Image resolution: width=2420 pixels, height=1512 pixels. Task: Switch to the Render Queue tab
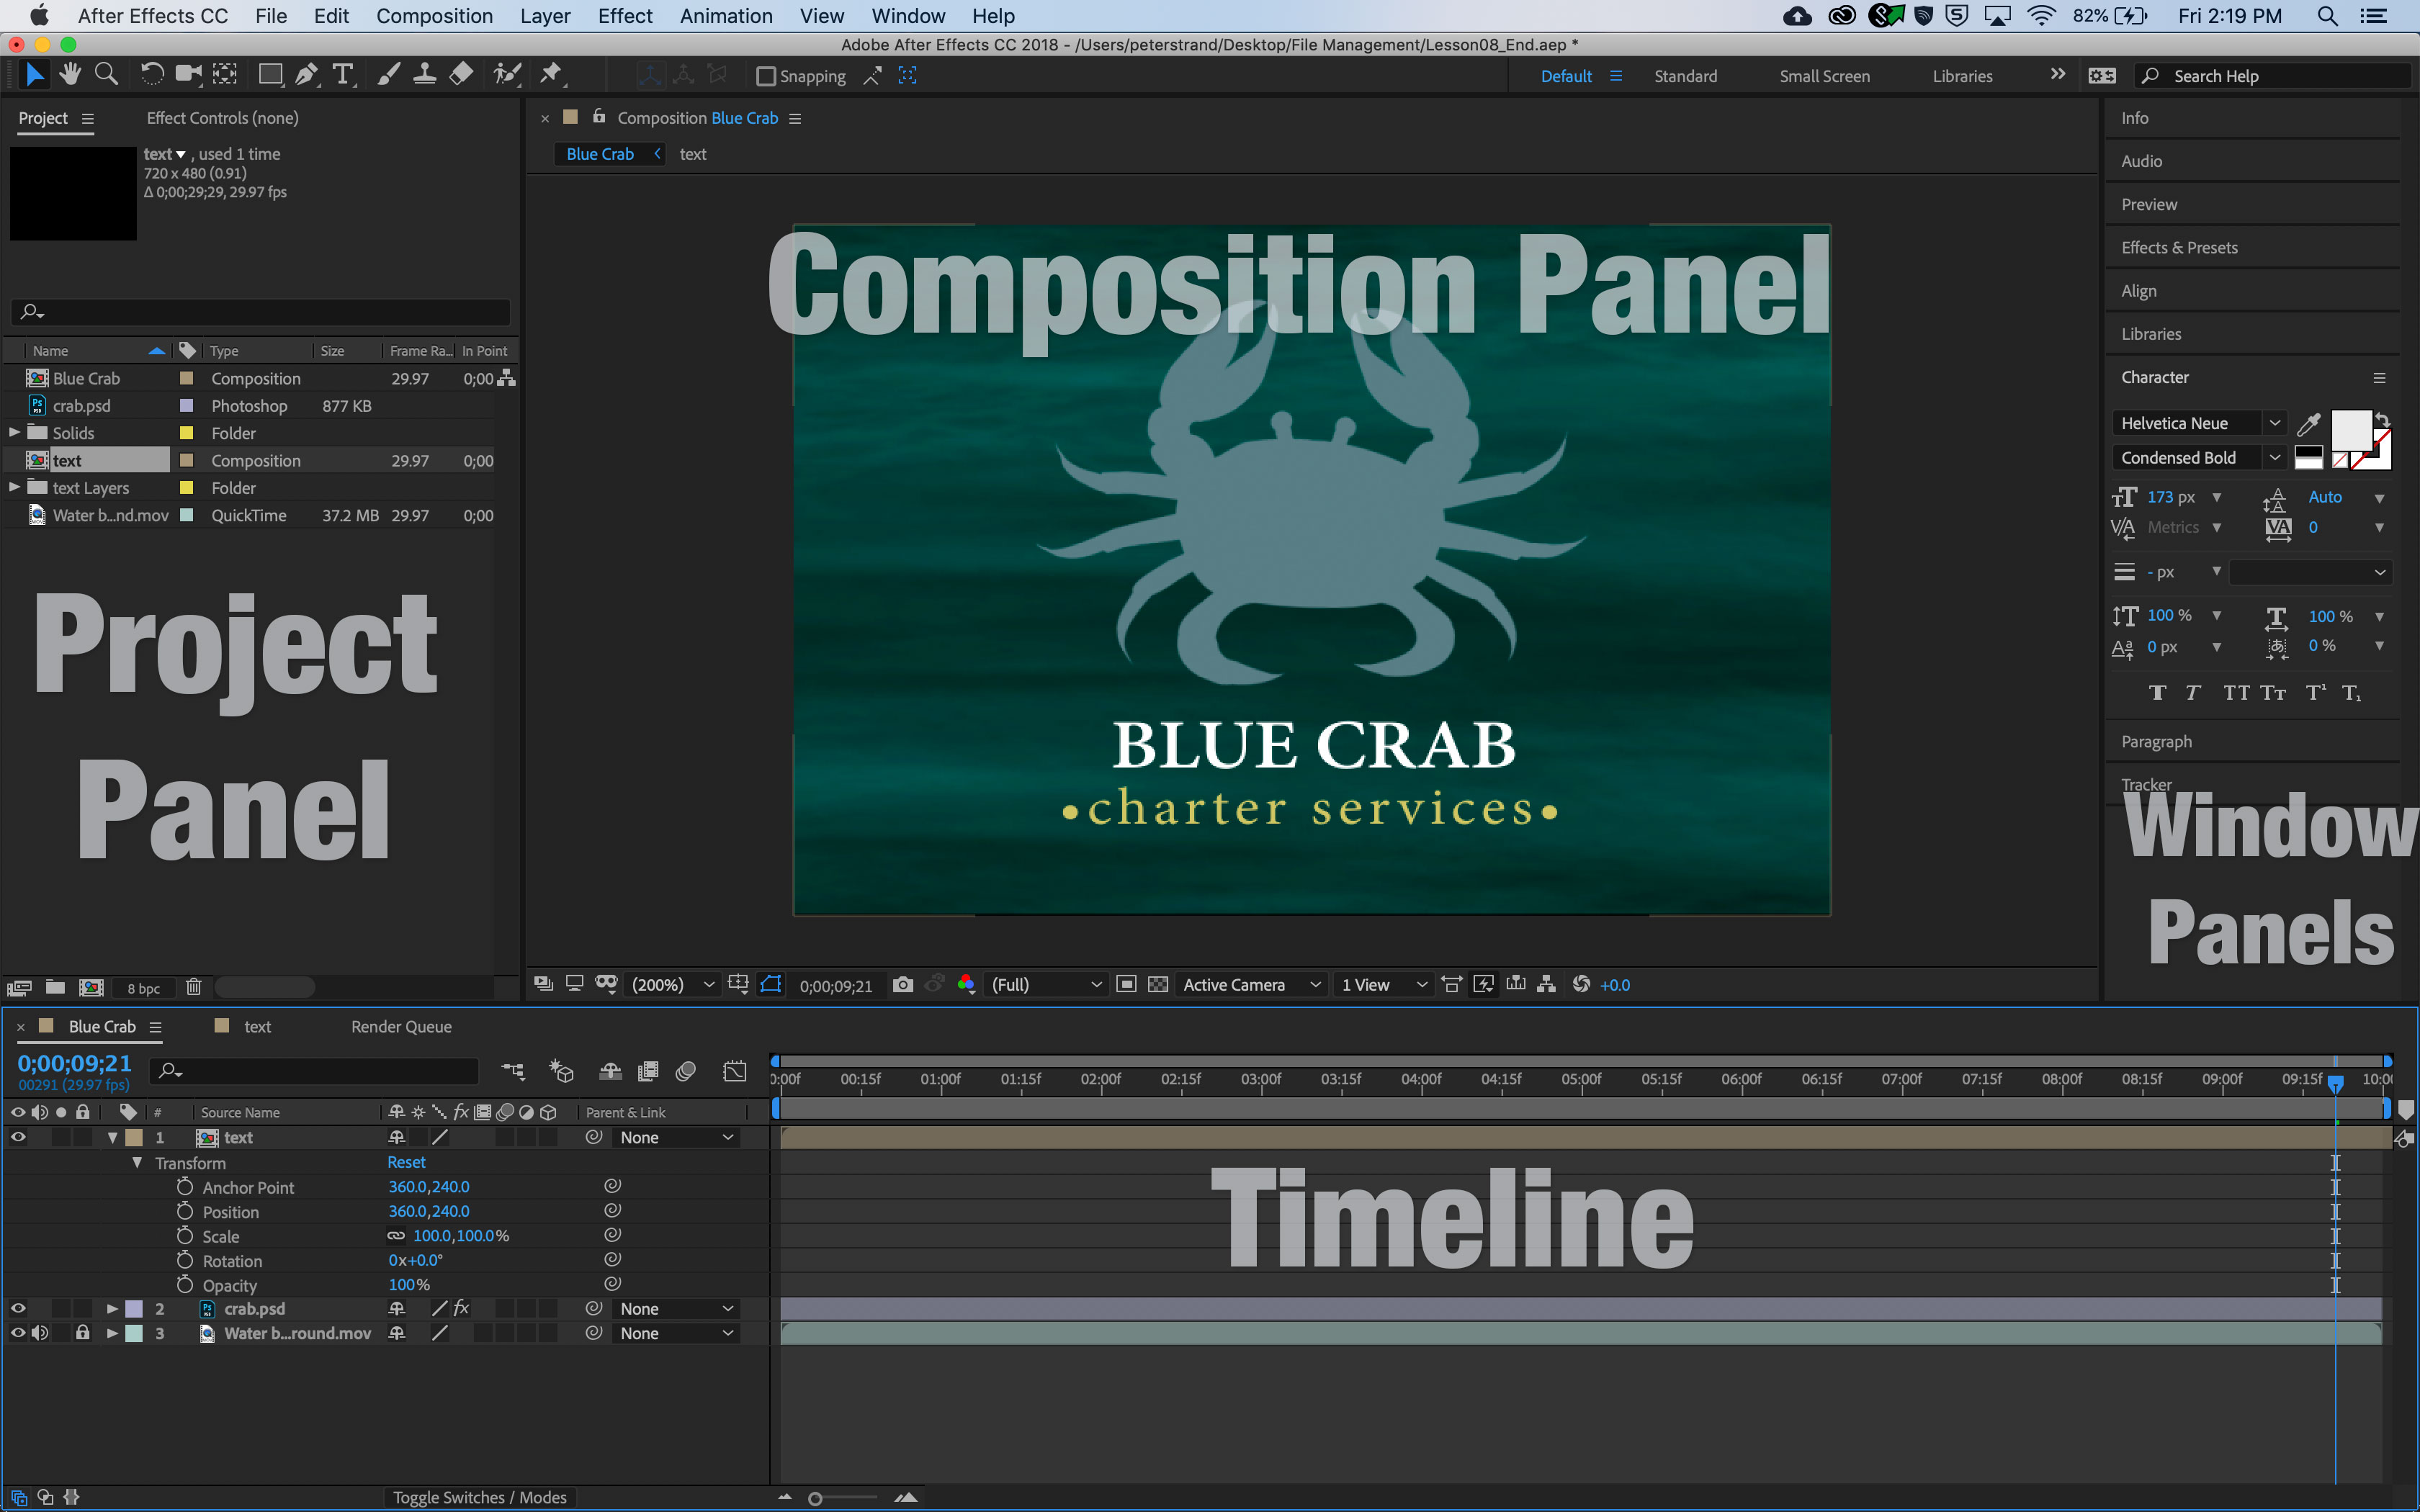tap(401, 1027)
